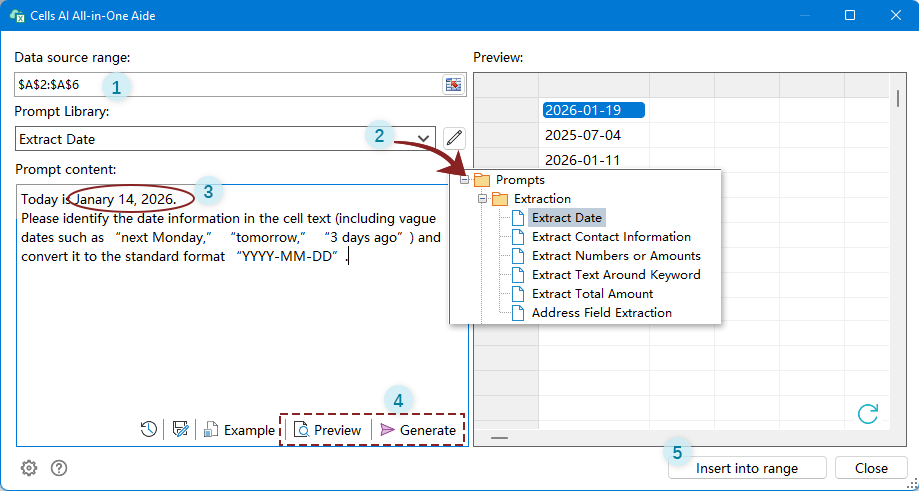Click the pencil edit prompt icon
Screen dimensions: 919x491
(454, 138)
